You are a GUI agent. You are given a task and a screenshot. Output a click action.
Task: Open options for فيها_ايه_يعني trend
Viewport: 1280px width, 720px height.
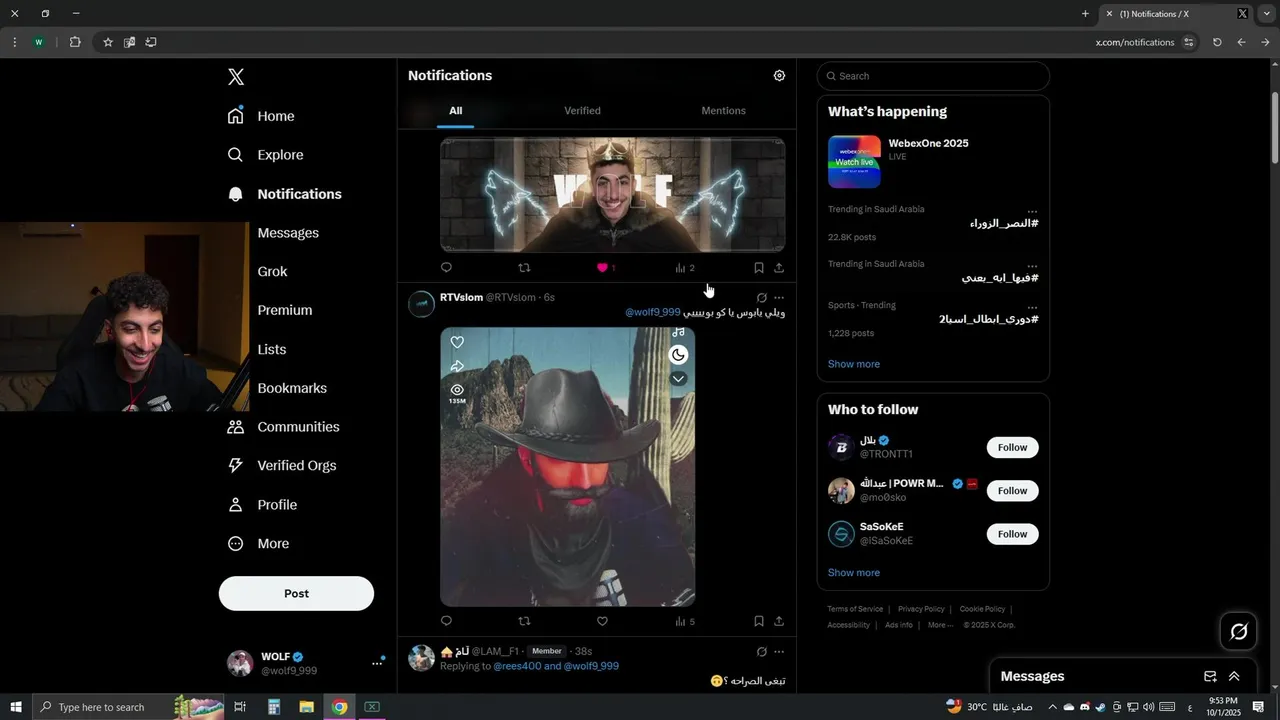[1032, 266]
